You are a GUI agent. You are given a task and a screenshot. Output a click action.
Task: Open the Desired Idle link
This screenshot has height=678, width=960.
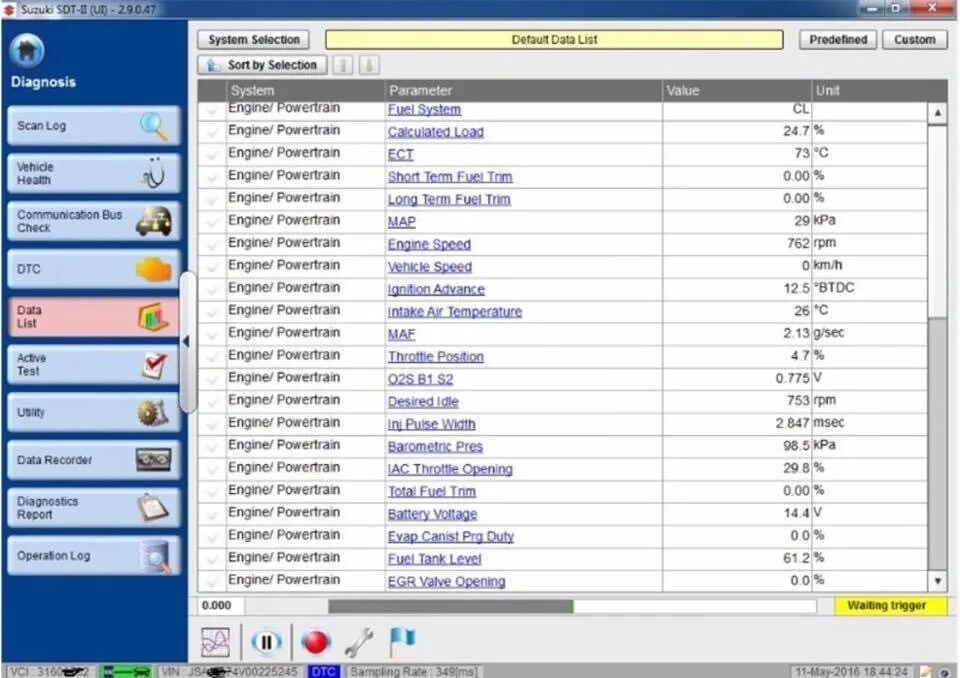coord(423,402)
